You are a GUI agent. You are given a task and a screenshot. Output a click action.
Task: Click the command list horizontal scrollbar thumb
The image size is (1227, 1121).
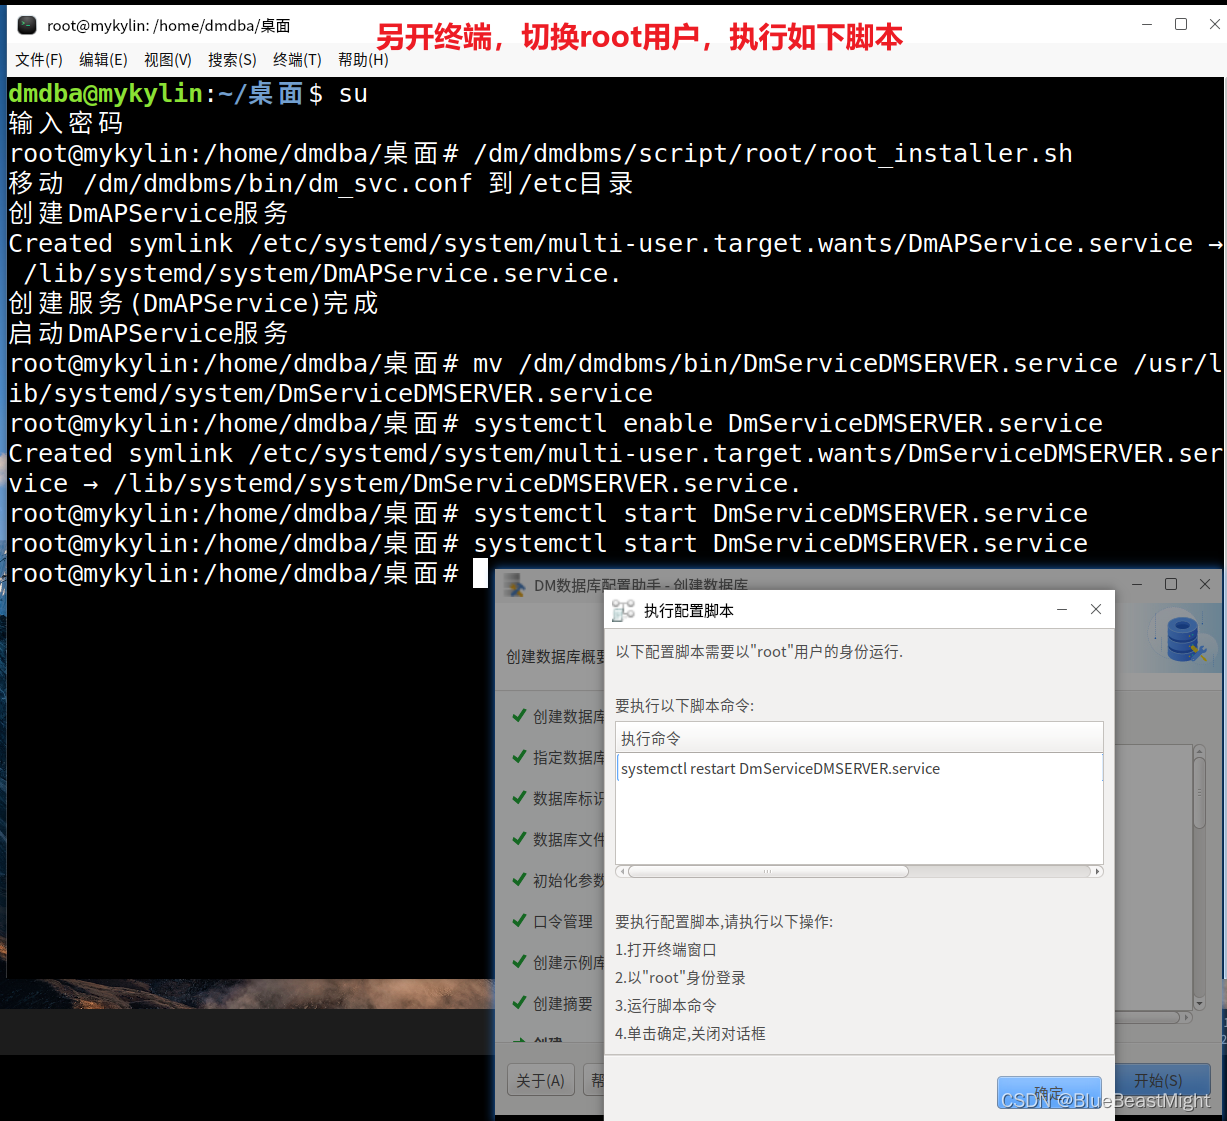coord(768,871)
